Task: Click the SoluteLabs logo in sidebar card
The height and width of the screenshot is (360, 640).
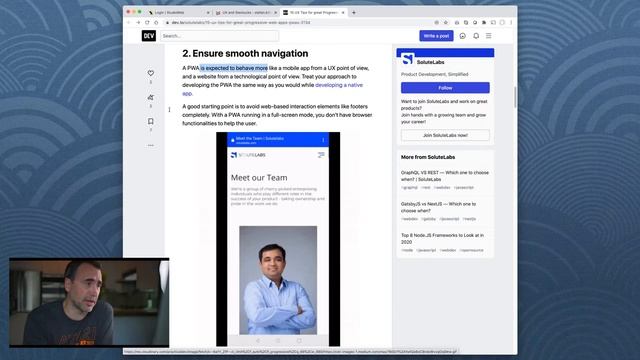Action: point(407,60)
